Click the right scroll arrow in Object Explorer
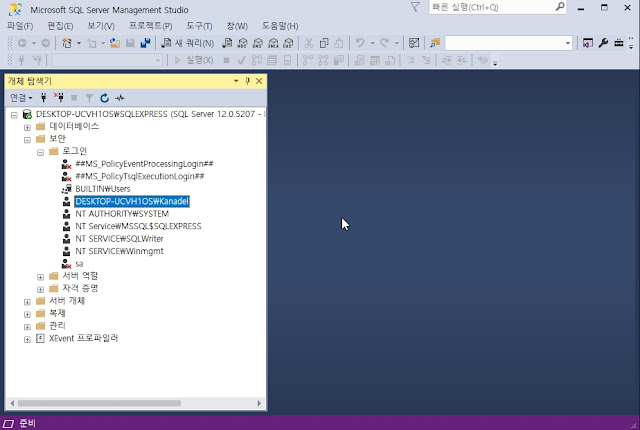The height and width of the screenshot is (430, 640). coord(259,403)
